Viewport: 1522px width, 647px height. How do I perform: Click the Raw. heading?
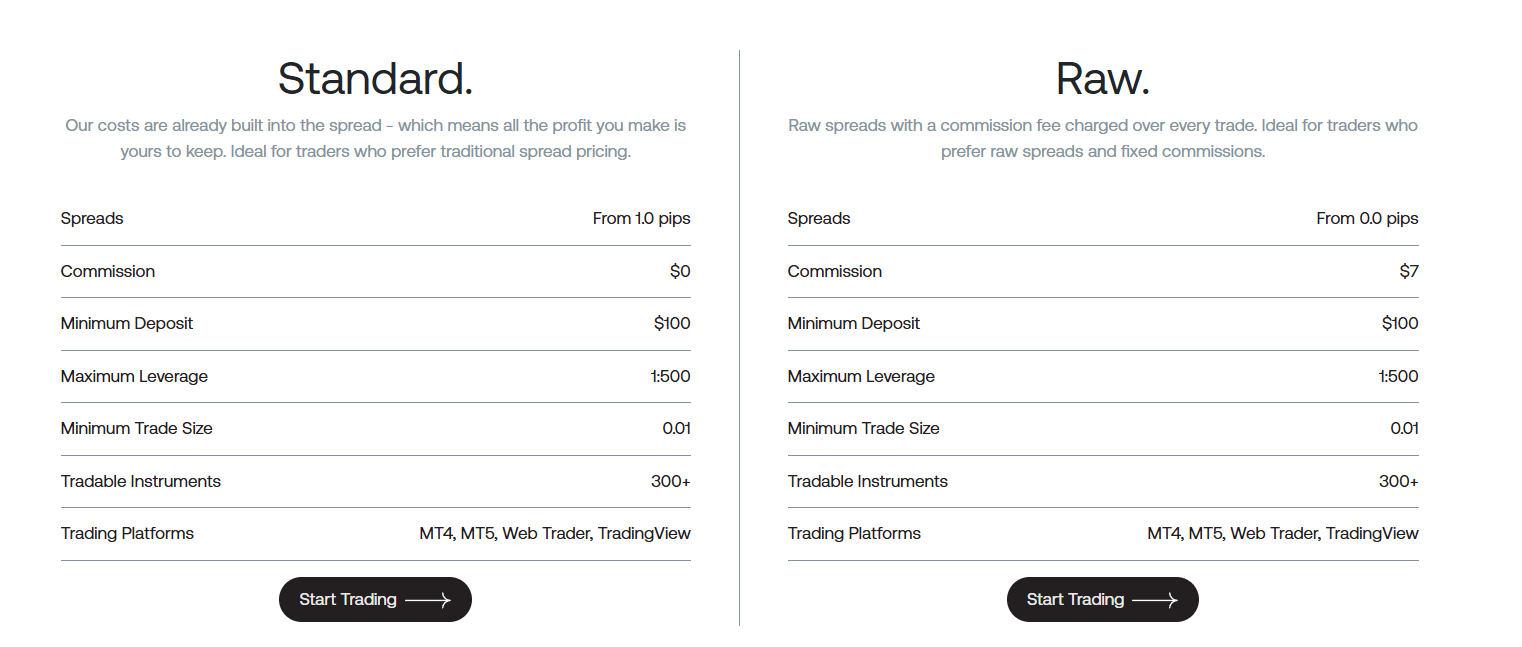click(x=1102, y=78)
